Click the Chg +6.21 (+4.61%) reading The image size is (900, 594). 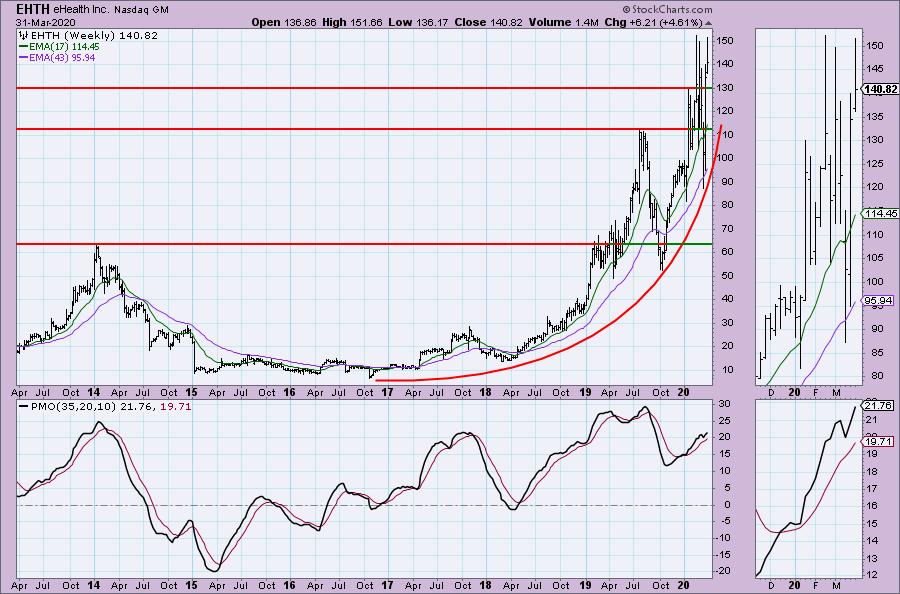click(653, 22)
